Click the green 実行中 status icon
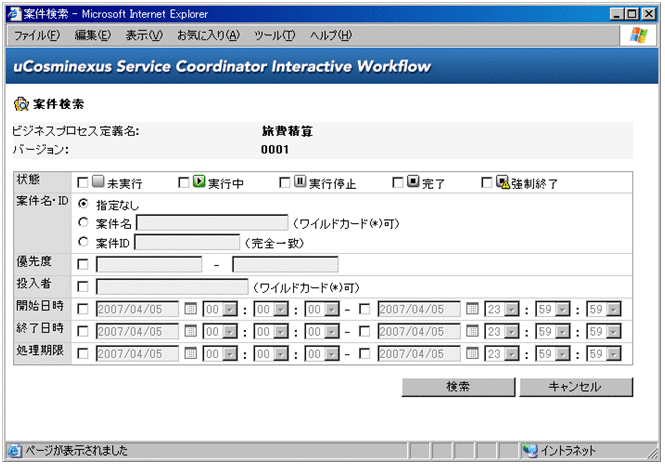665x465 pixels. 199,182
